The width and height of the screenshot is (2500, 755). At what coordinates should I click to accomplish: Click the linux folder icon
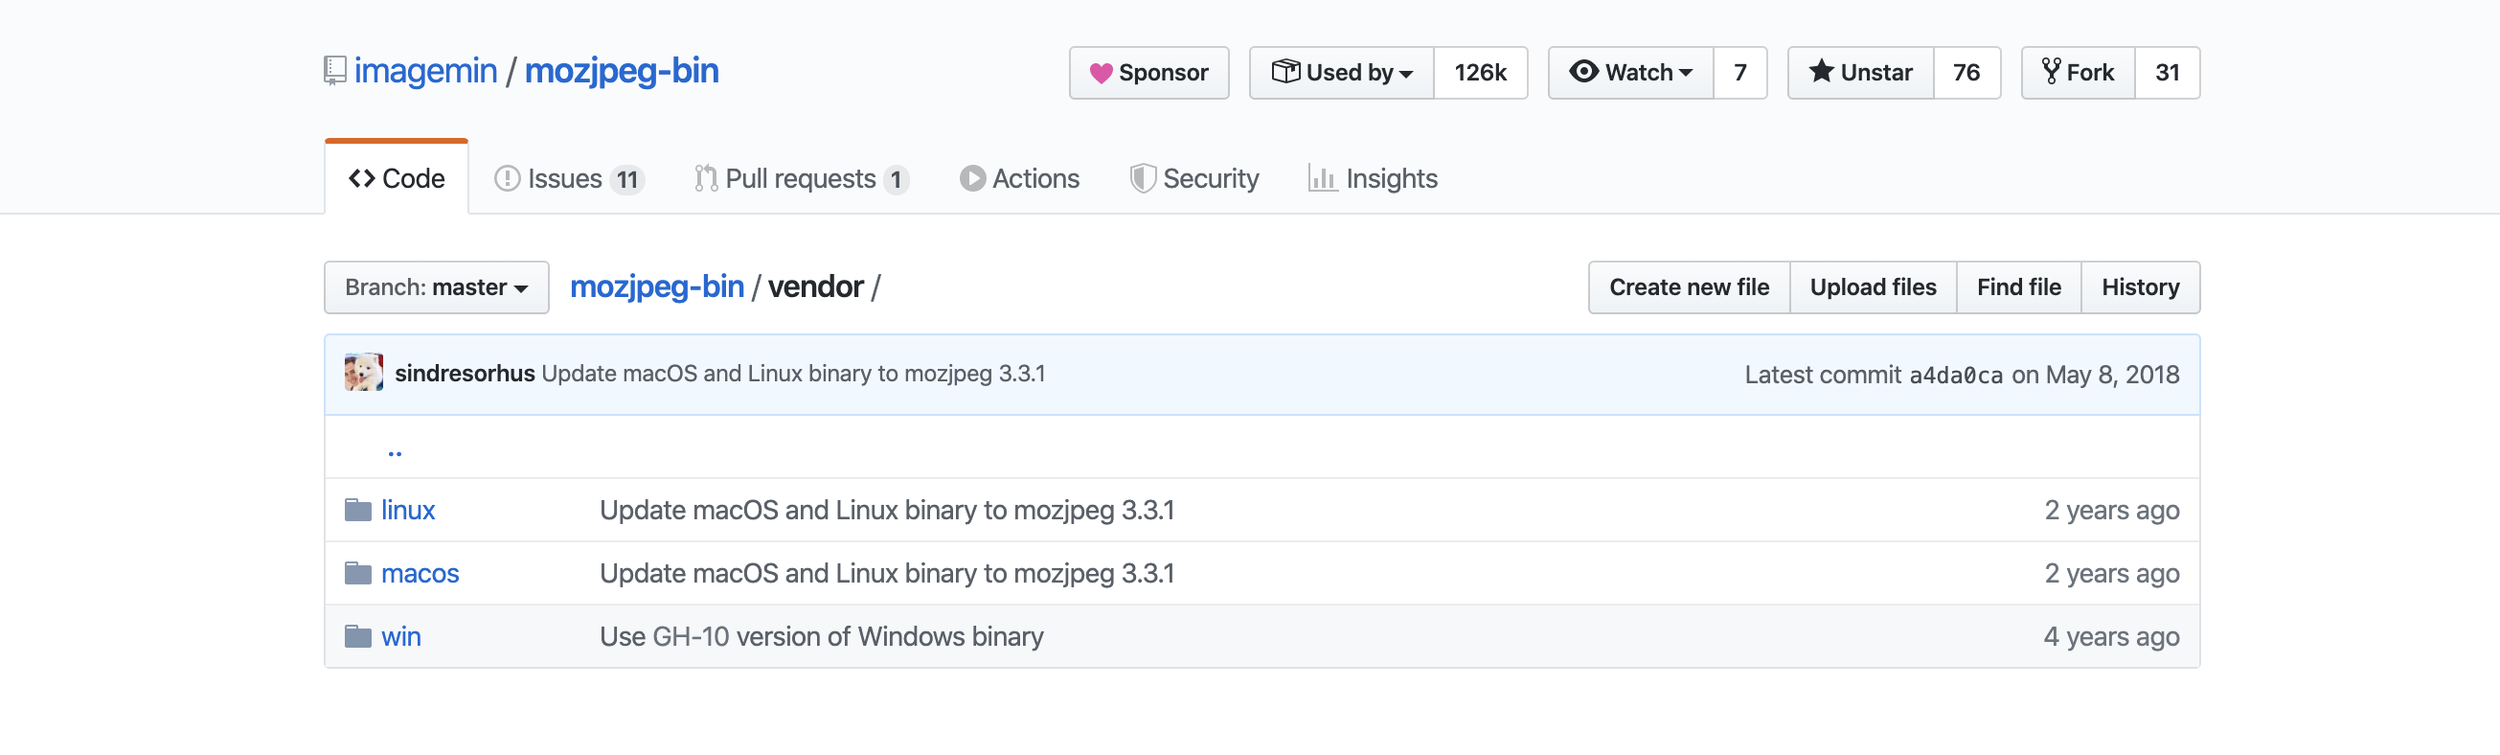(x=358, y=510)
